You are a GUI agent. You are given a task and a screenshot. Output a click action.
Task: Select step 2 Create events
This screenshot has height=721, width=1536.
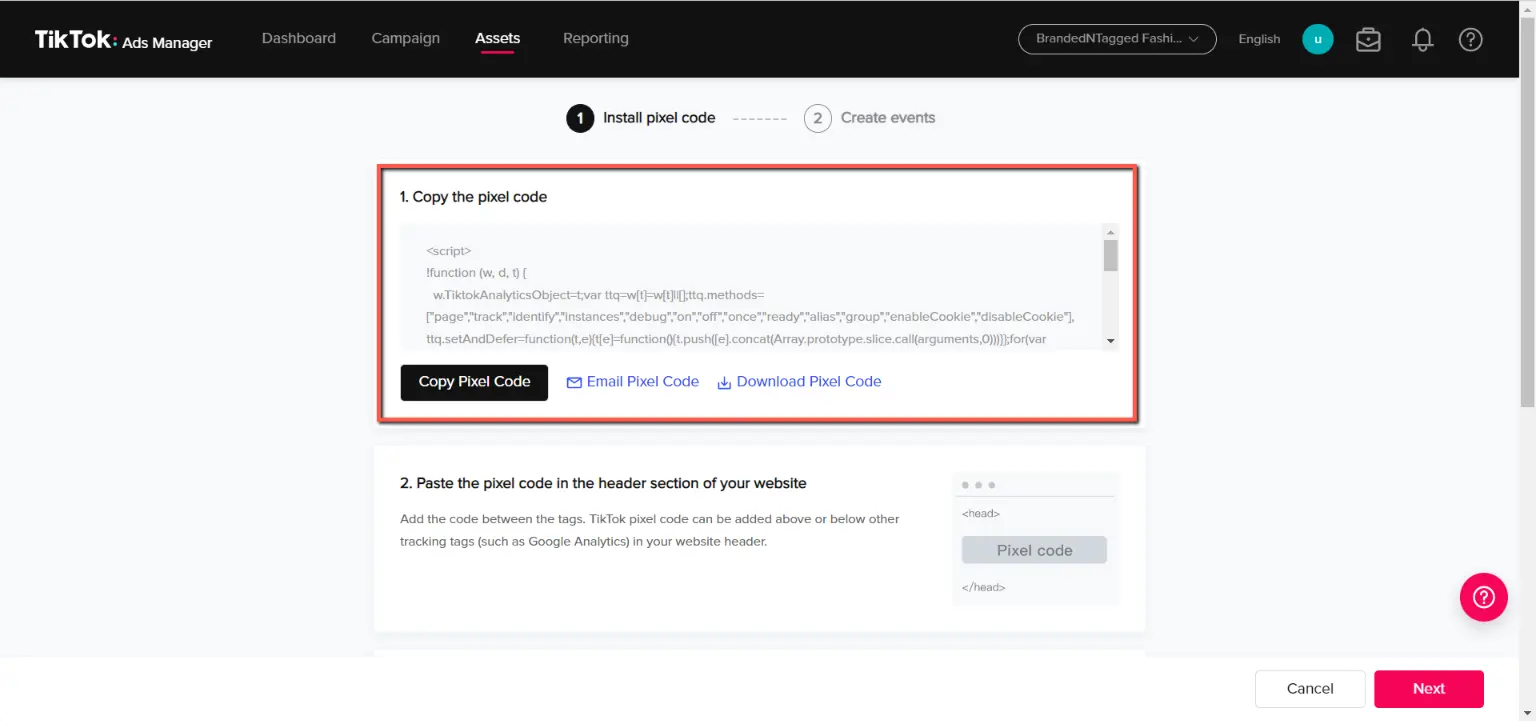tap(869, 118)
